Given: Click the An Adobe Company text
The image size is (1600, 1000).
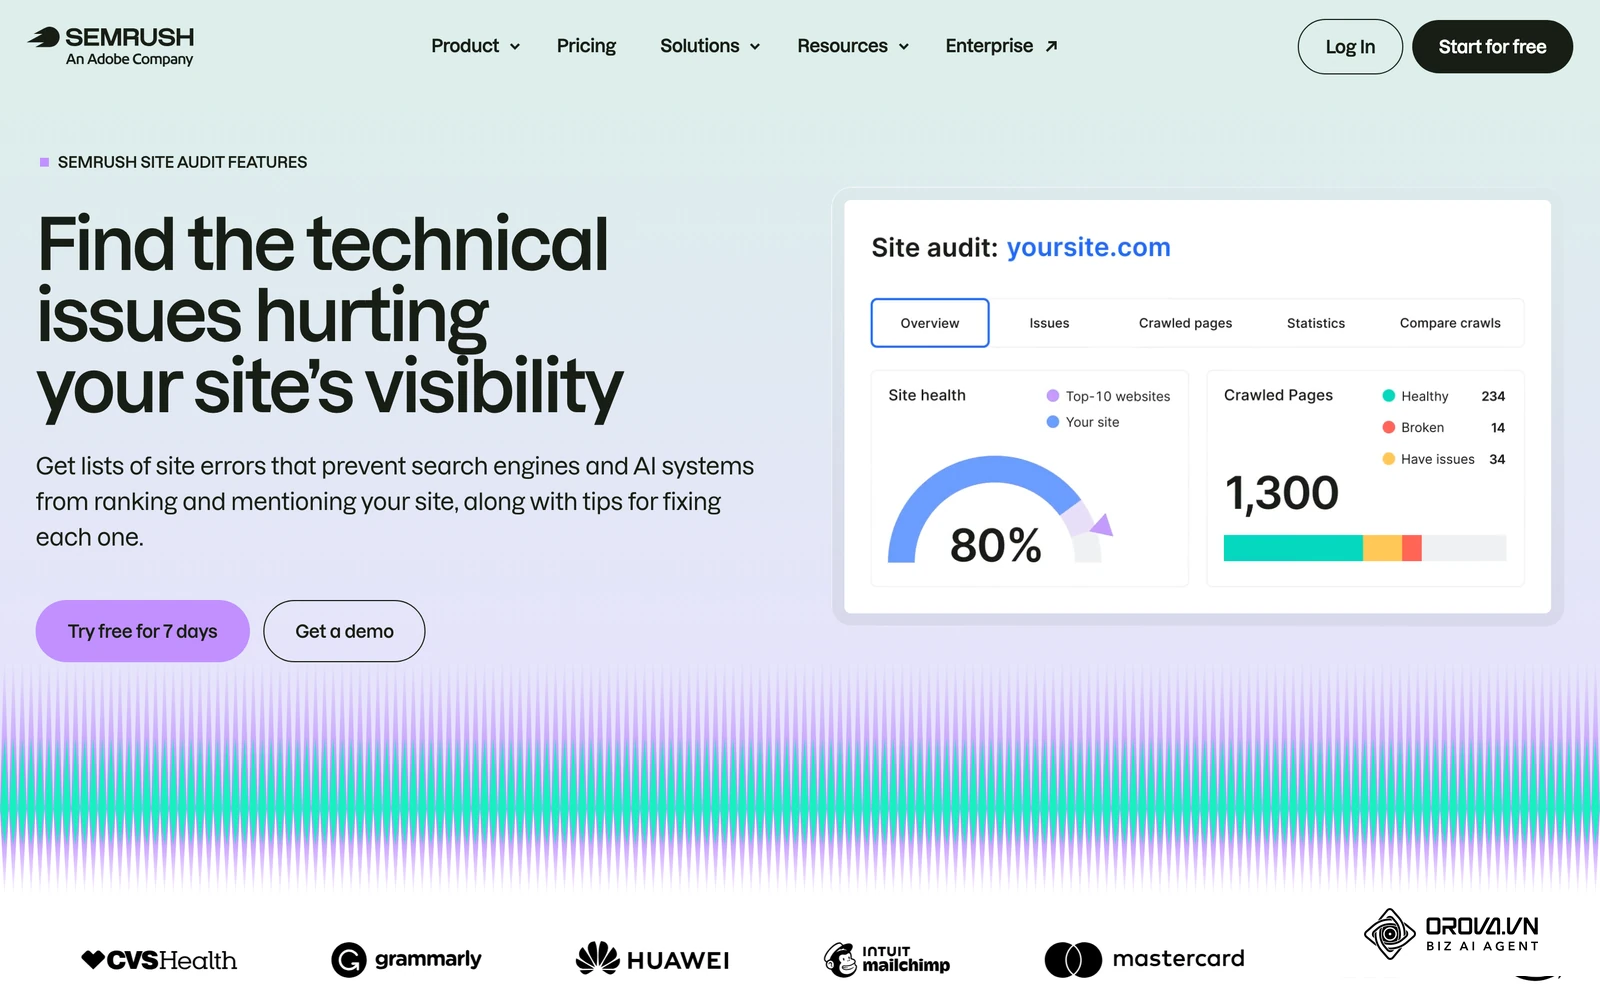Looking at the screenshot, I should point(129,59).
